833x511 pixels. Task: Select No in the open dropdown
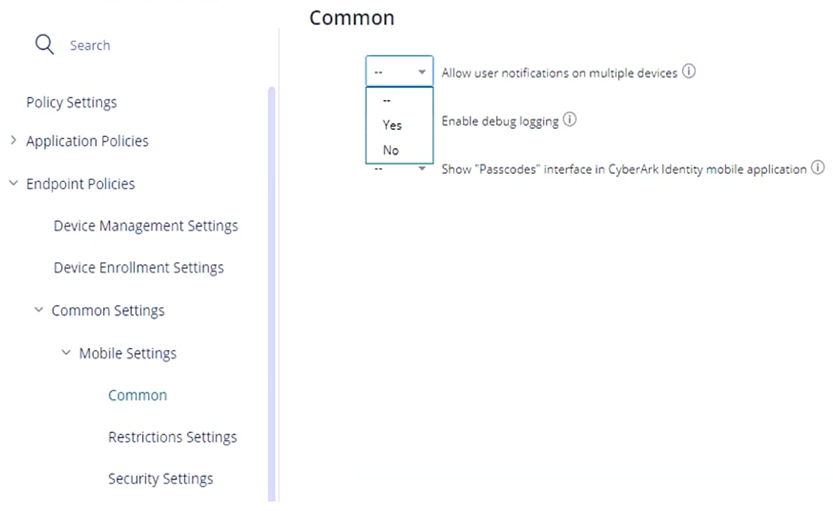click(390, 150)
